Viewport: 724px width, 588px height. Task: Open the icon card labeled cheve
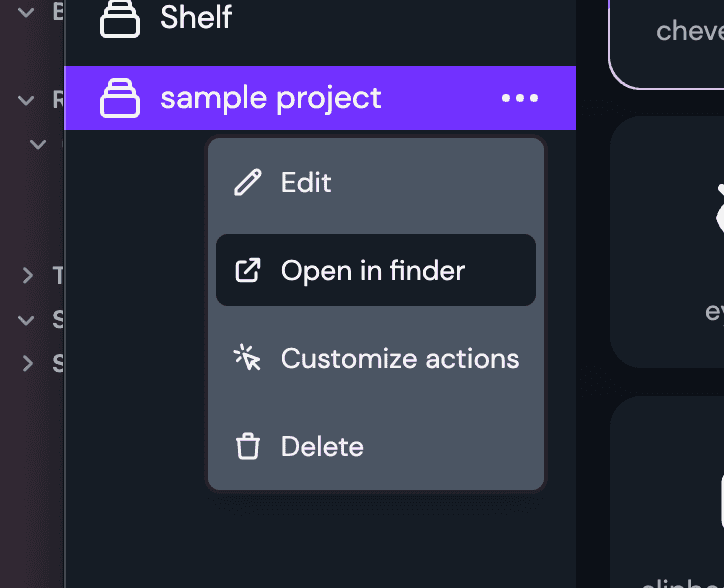point(667,44)
